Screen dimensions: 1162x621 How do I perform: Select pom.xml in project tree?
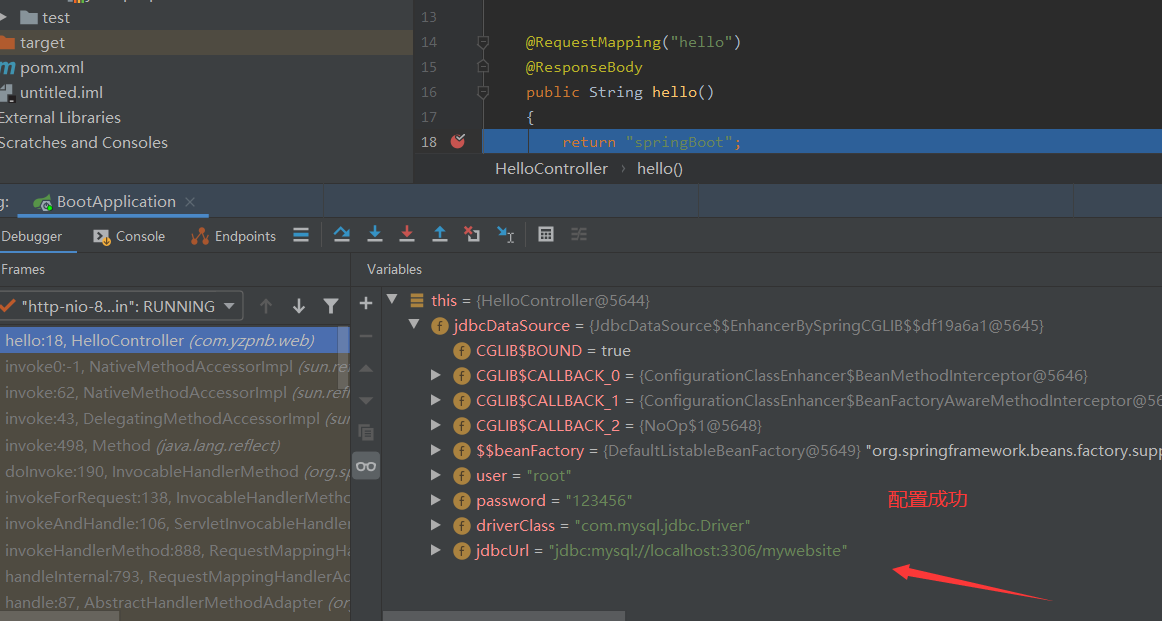(52, 67)
